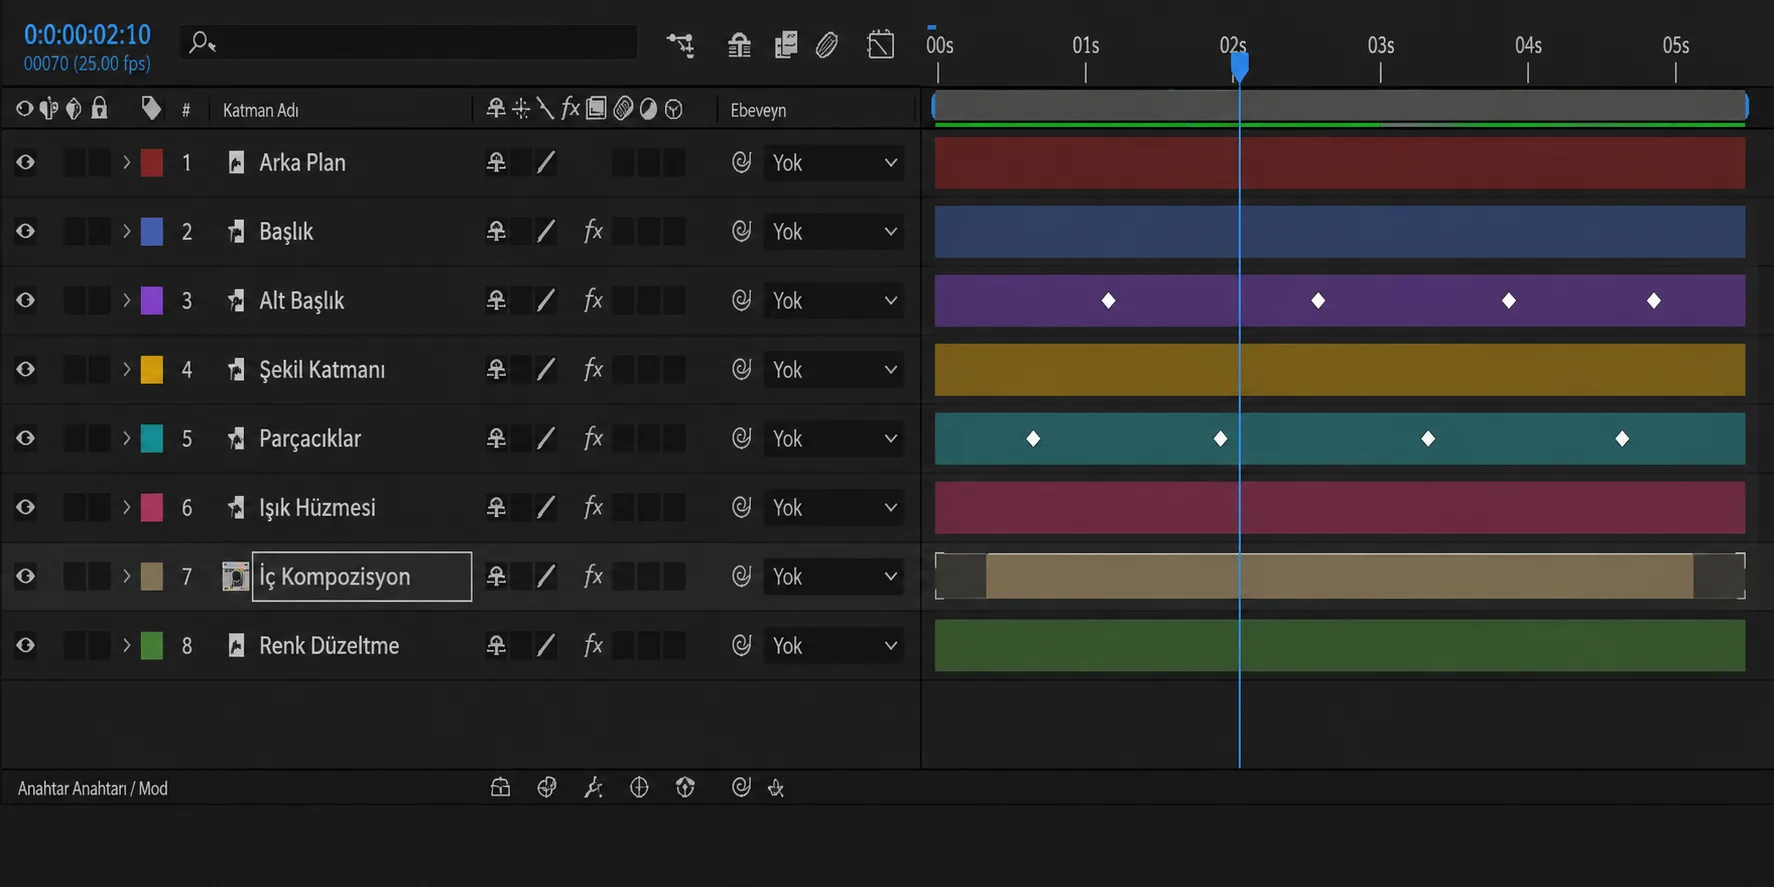Viewport: 1774px width, 887px height.
Task: Click the 03s mark on time ruler
Action: point(1381,46)
